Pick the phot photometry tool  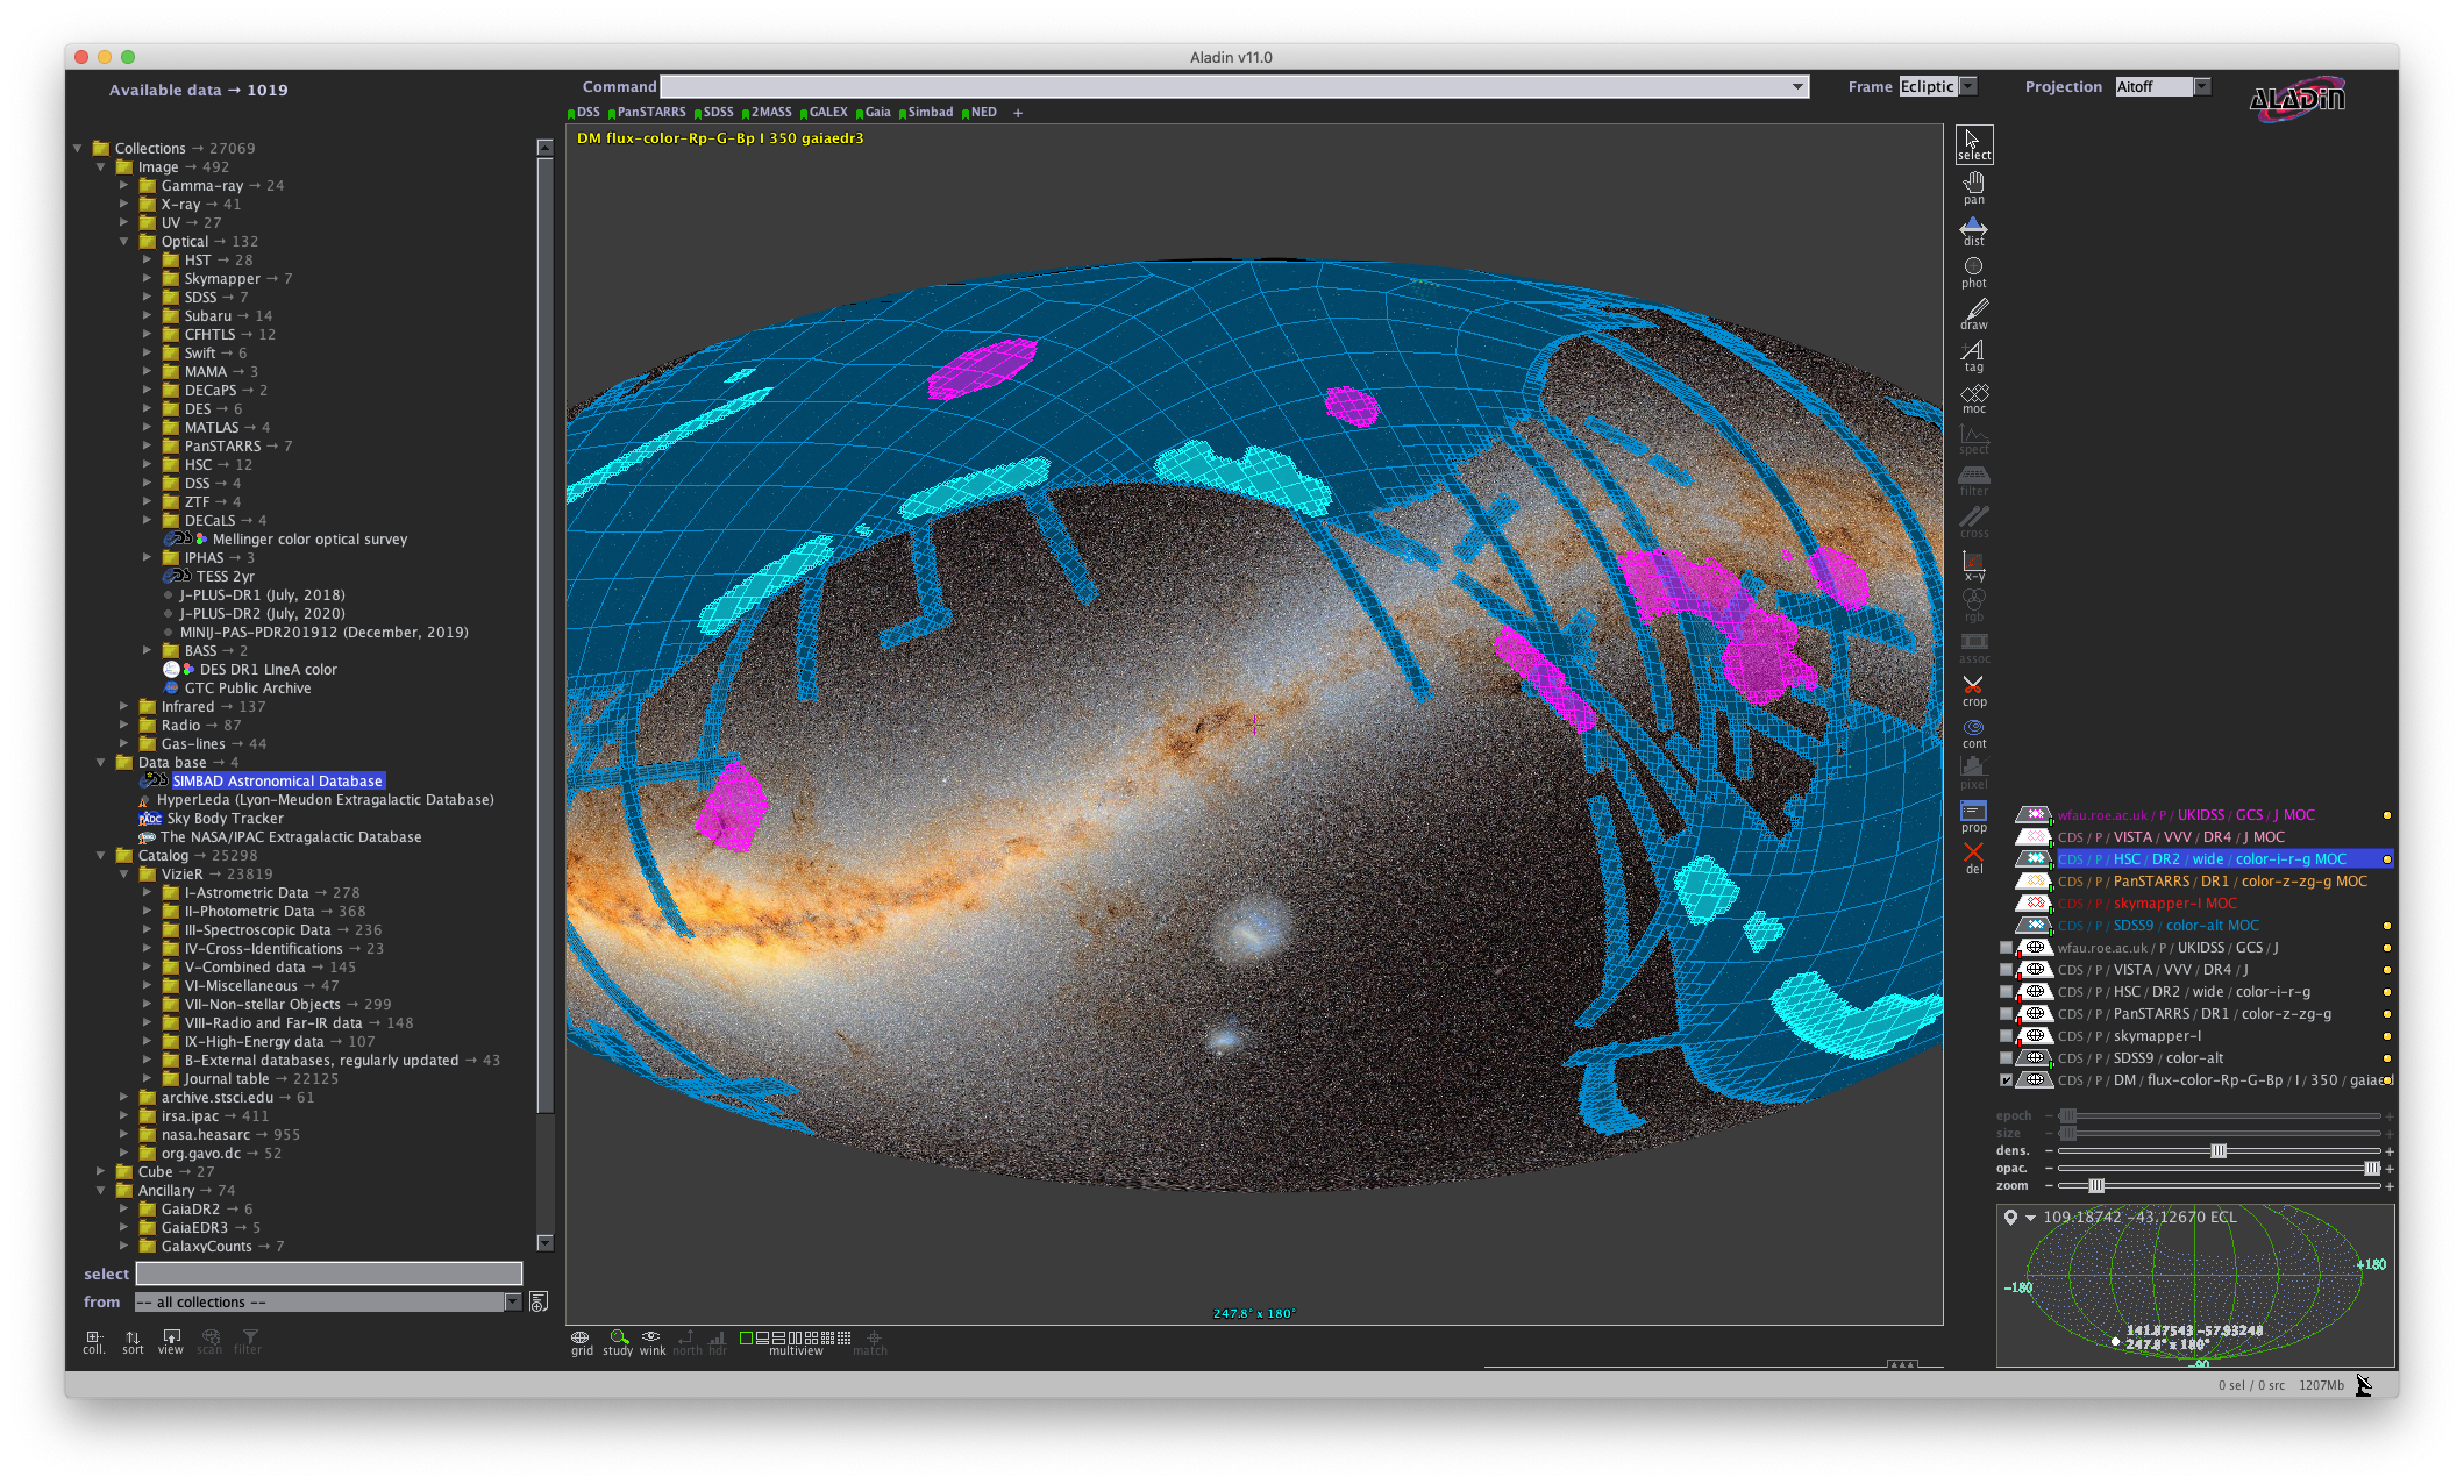pos(1974,272)
